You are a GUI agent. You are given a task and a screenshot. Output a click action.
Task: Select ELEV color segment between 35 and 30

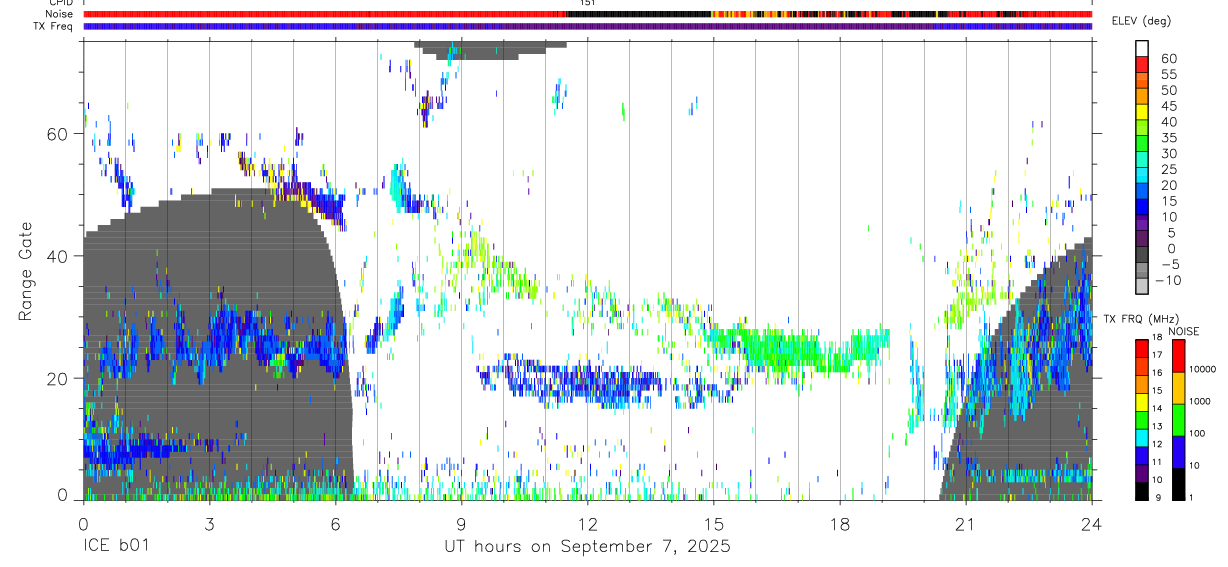(x=1142, y=143)
